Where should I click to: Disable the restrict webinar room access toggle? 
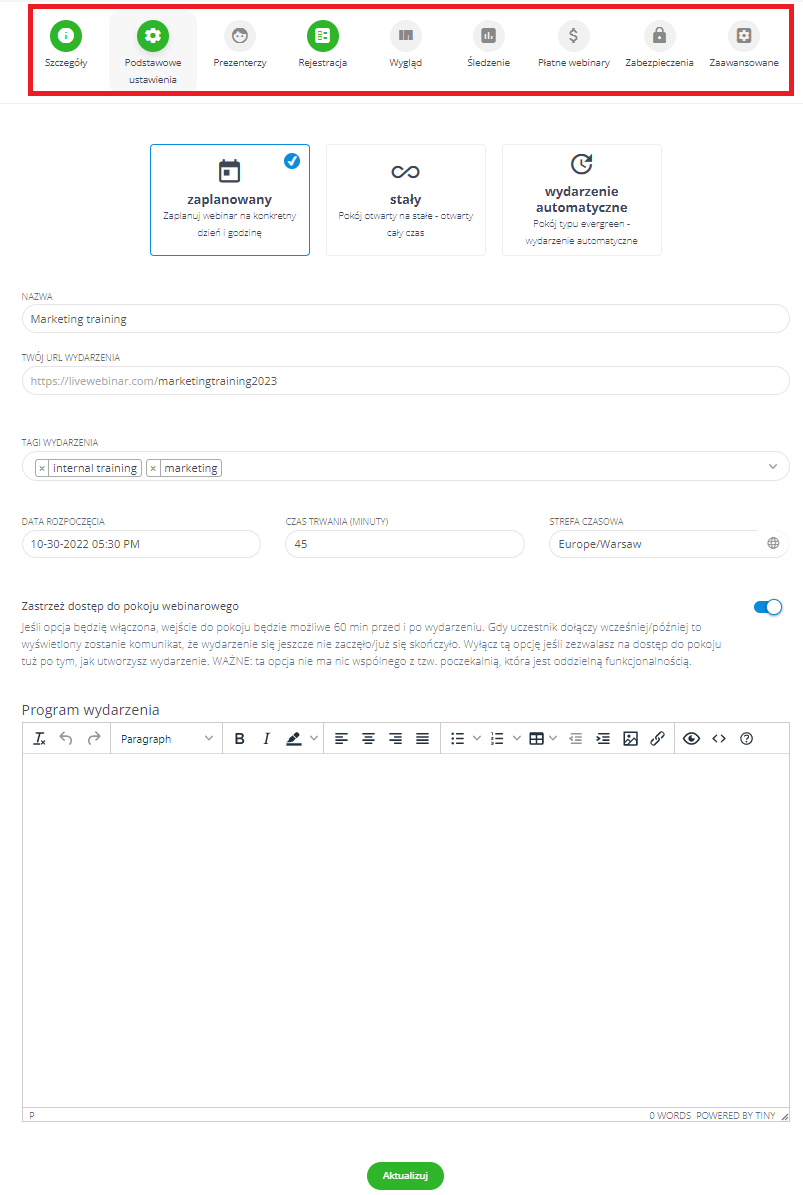pos(767,607)
